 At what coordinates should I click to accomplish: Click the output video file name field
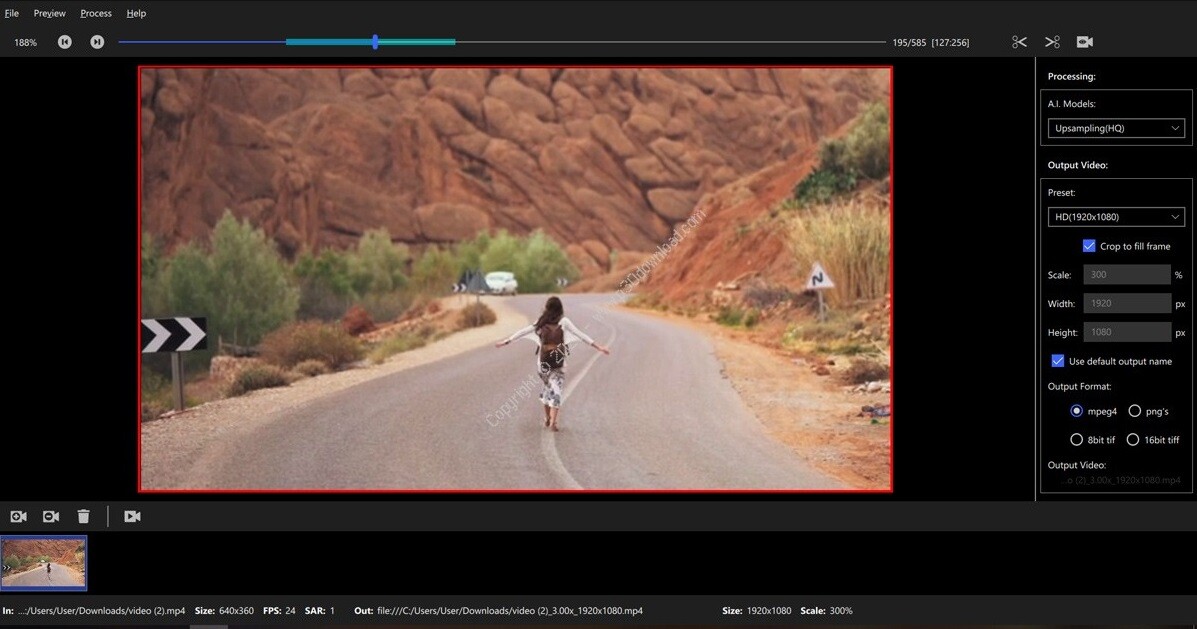pos(1120,480)
